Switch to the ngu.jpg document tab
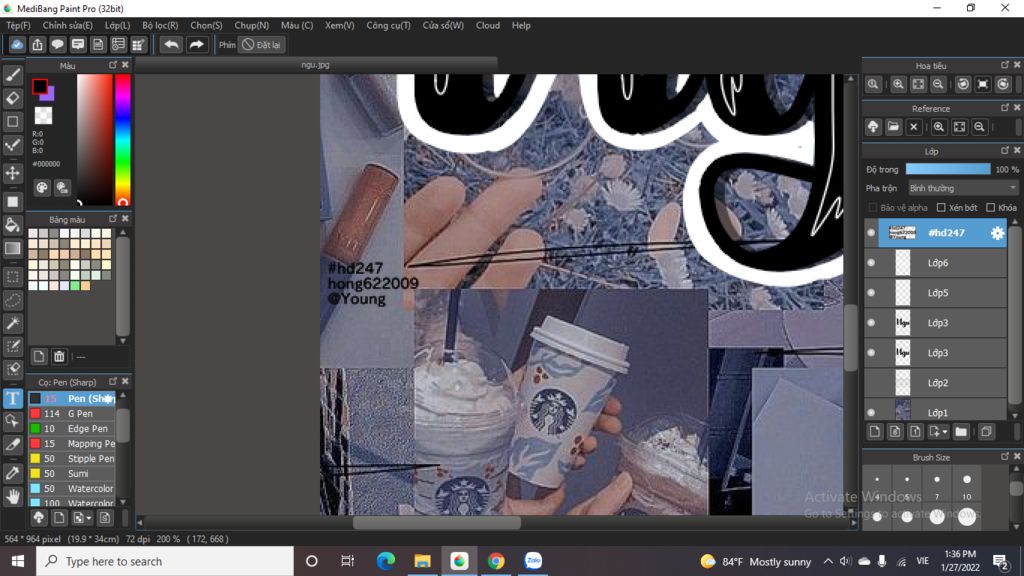The height and width of the screenshot is (576, 1024). [x=315, y=65]
